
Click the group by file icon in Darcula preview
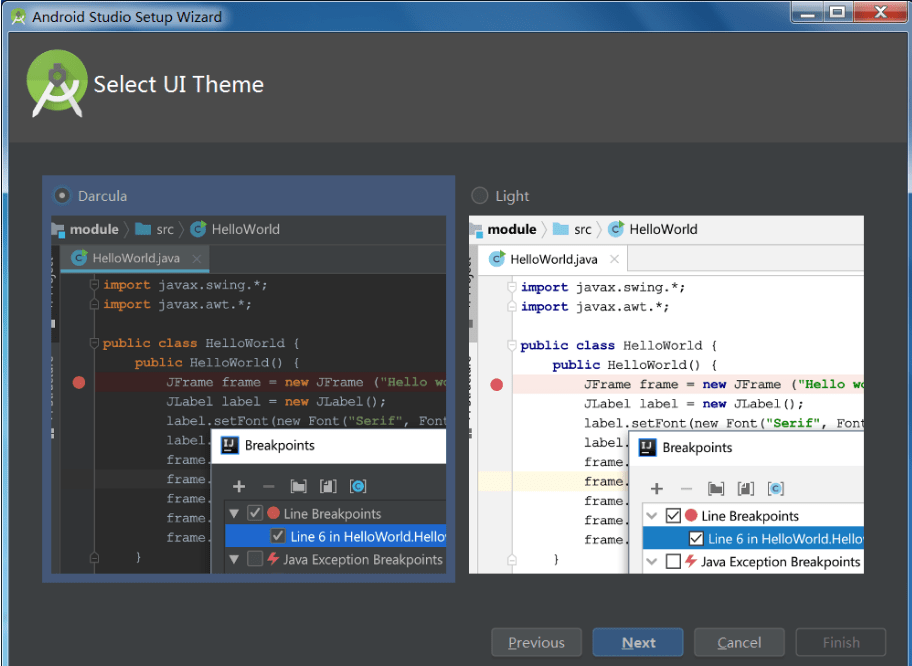[x=328, y=486]
